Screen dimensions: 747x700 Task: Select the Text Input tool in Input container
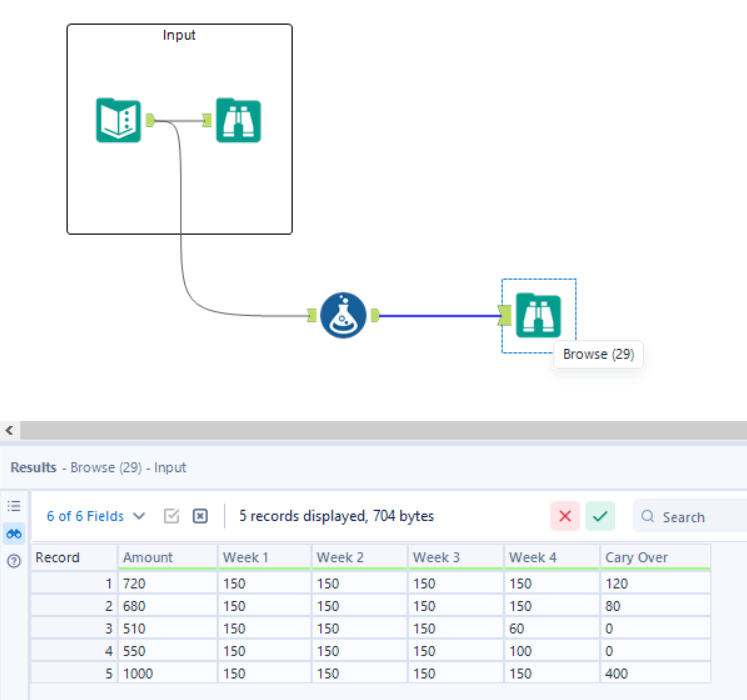[x=119, y=120]
